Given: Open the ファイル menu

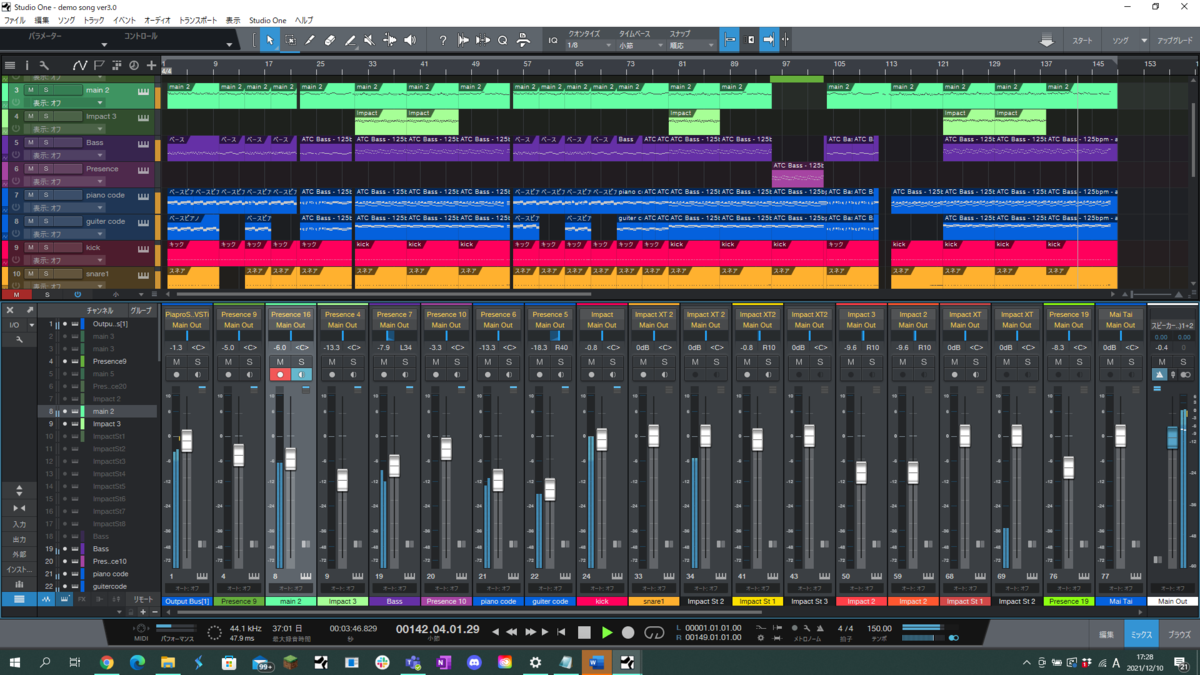Looking at the screenshot, I should pyautogui.click(x=15, y=20).
